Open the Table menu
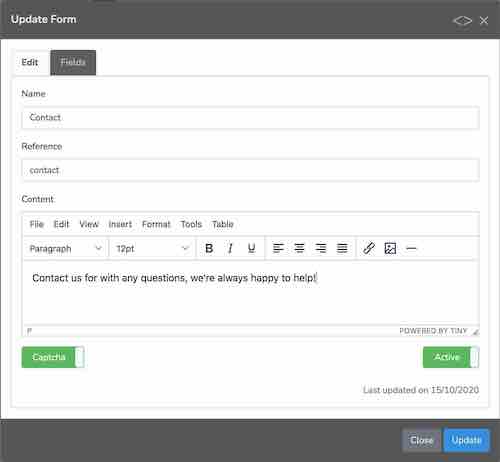Viewport: 500px width, 462px height. point(223,224)
